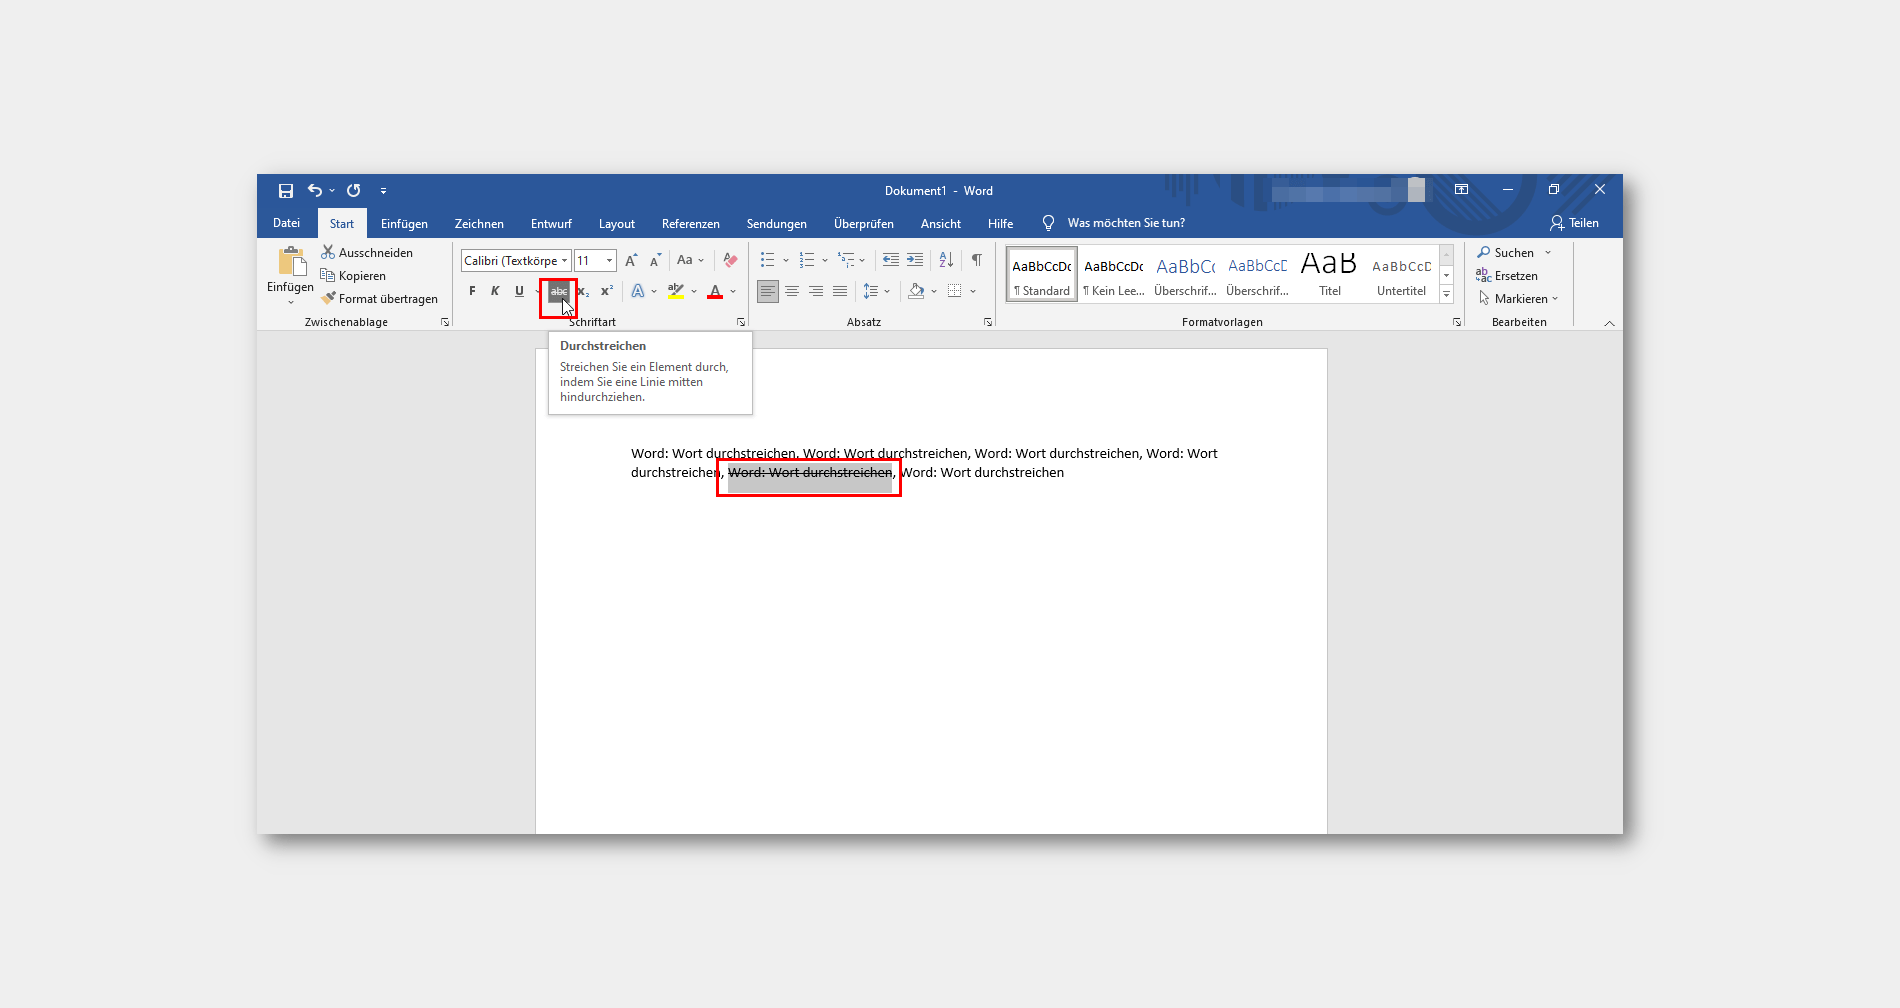Open change case Aa dropdown
This screenshot has height=1008, width=1900.
coord(690,260)
